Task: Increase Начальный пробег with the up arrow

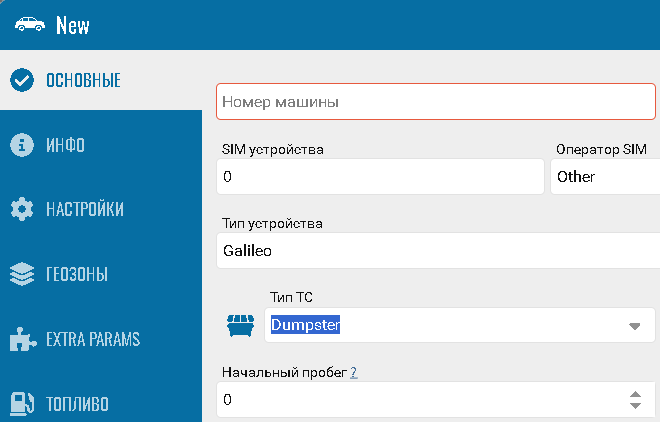Action: [x=634, y=394]
